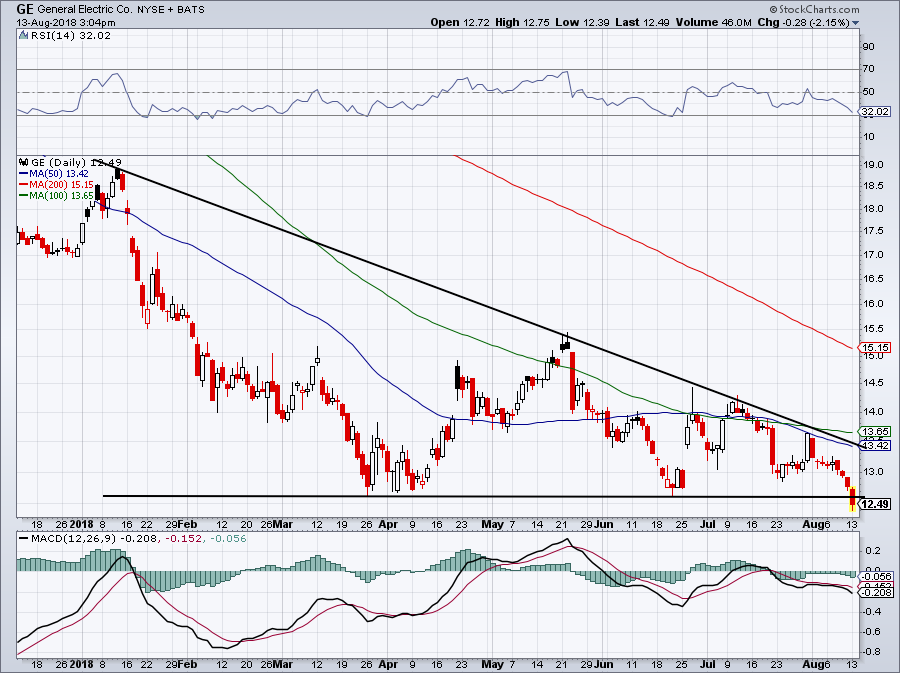This screenshot has width=900, height=673.
Task: Click the 90 label on RSI axis
Action: click(x=868, y=46)
